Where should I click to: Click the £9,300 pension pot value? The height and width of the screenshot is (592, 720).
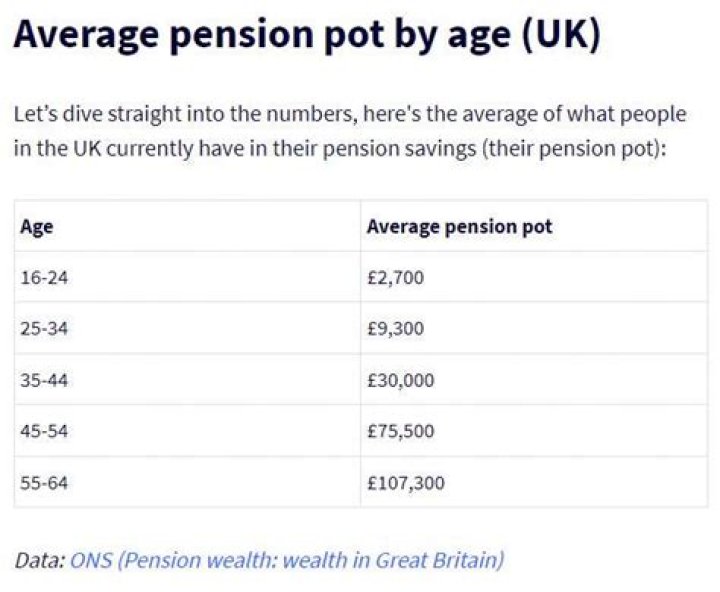pyautogui.click(x=396, y=329)
